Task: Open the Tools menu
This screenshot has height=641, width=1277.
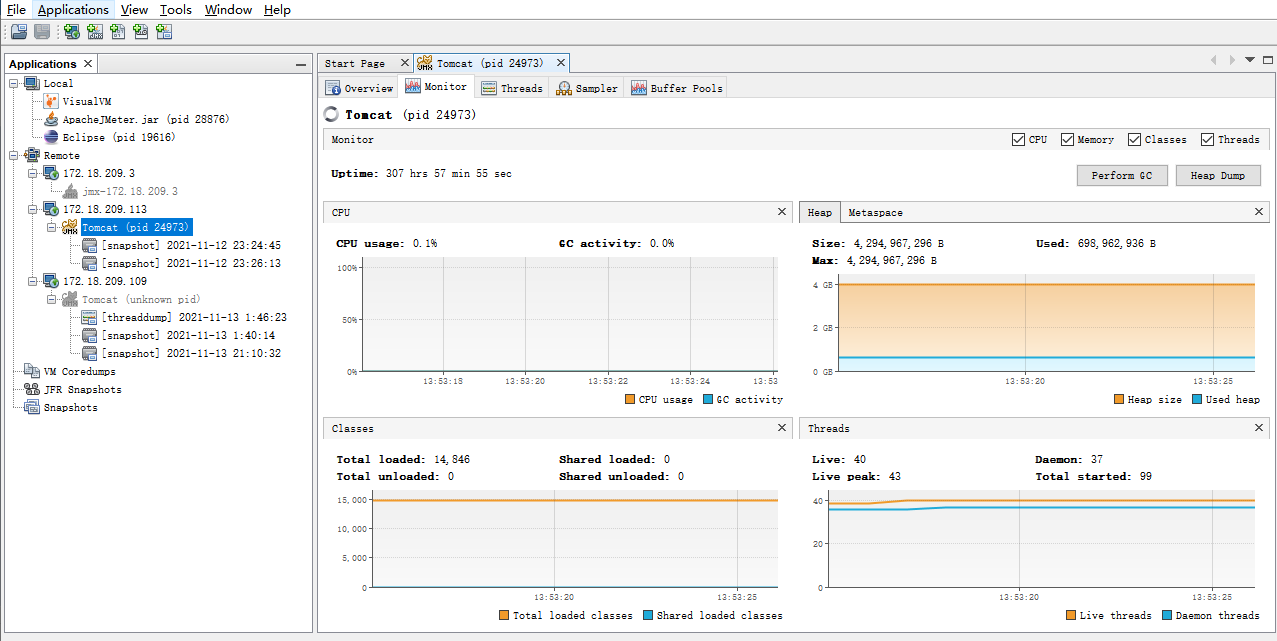Action: [176, 10]
